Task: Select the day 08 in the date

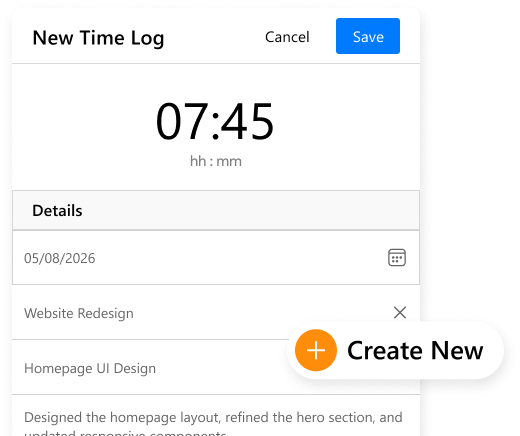Action: click(x=52, y=258)
